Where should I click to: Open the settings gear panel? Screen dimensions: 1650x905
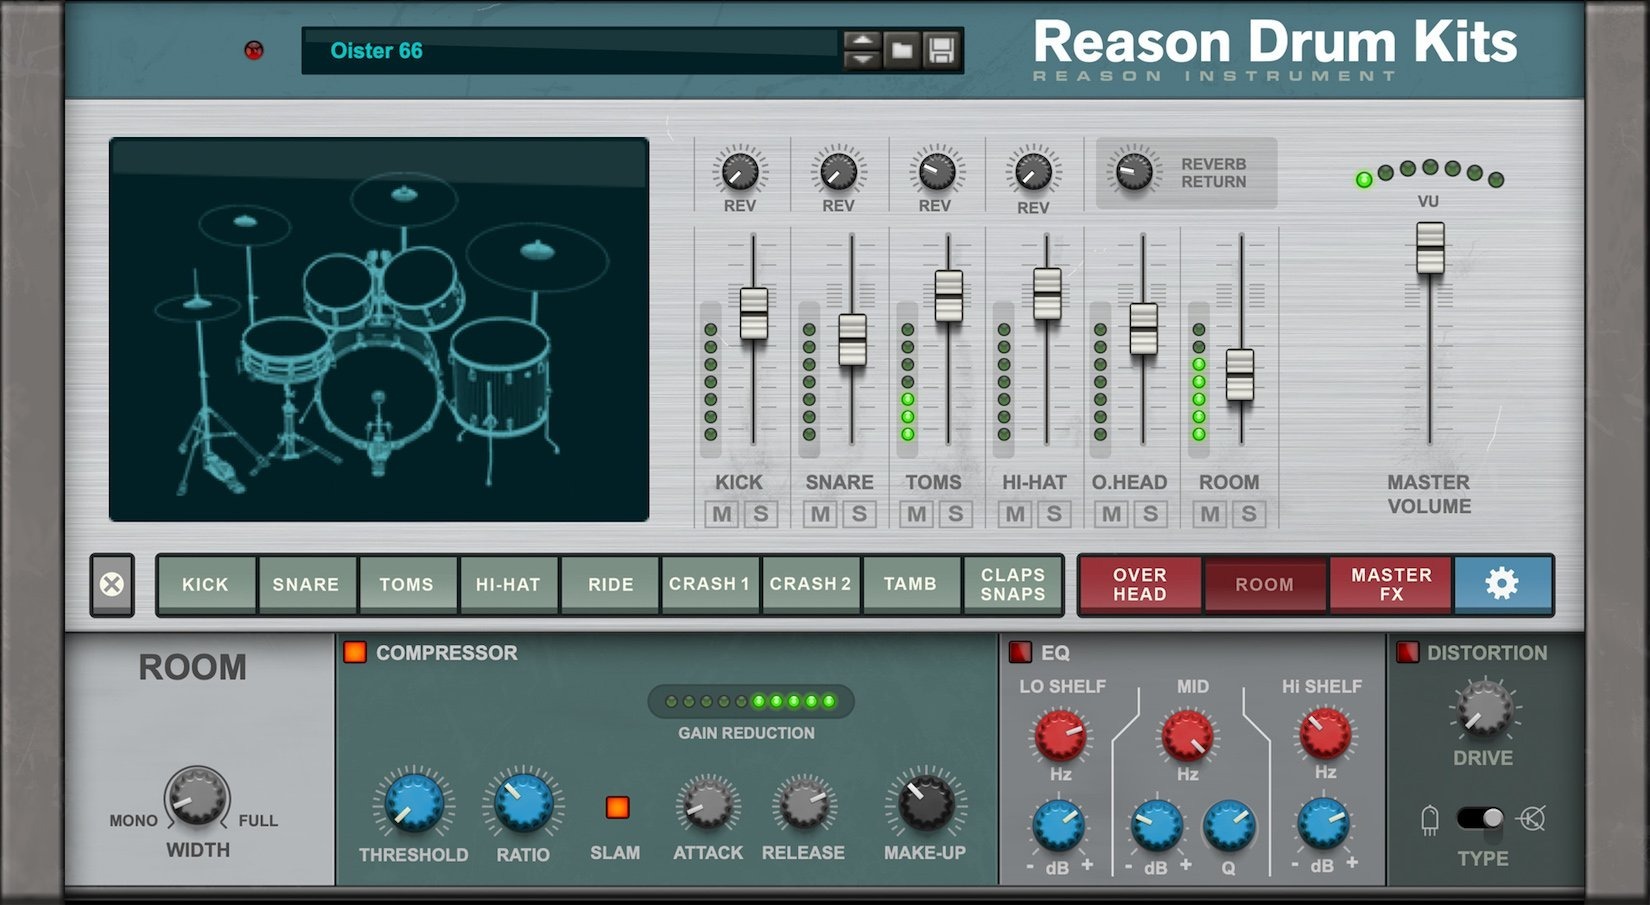1502,585
